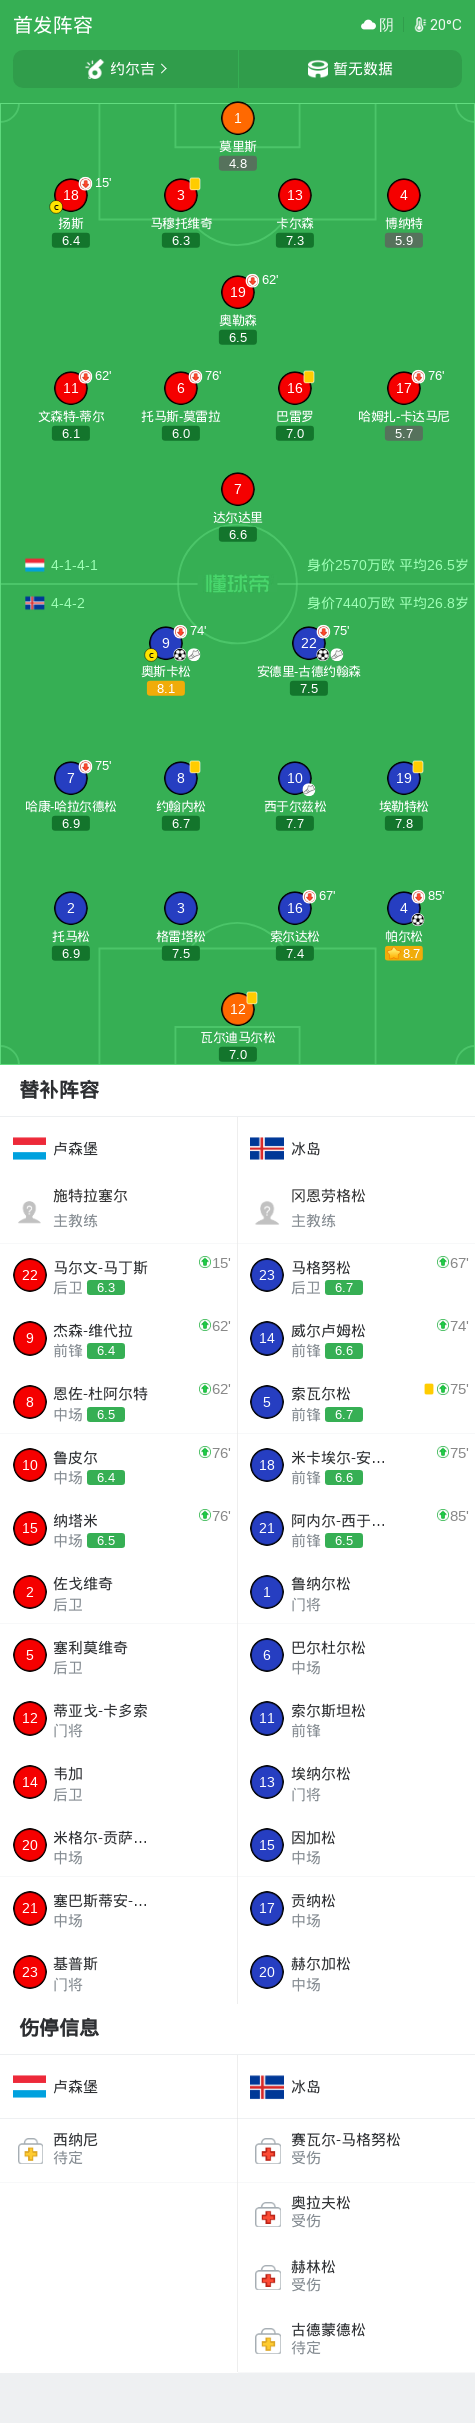The height and width of the screenshot is (2423, 475).
Task: Open substitute 马格努松 number 23 entry
Action: pyautogui.click(x=356, y=1276)
